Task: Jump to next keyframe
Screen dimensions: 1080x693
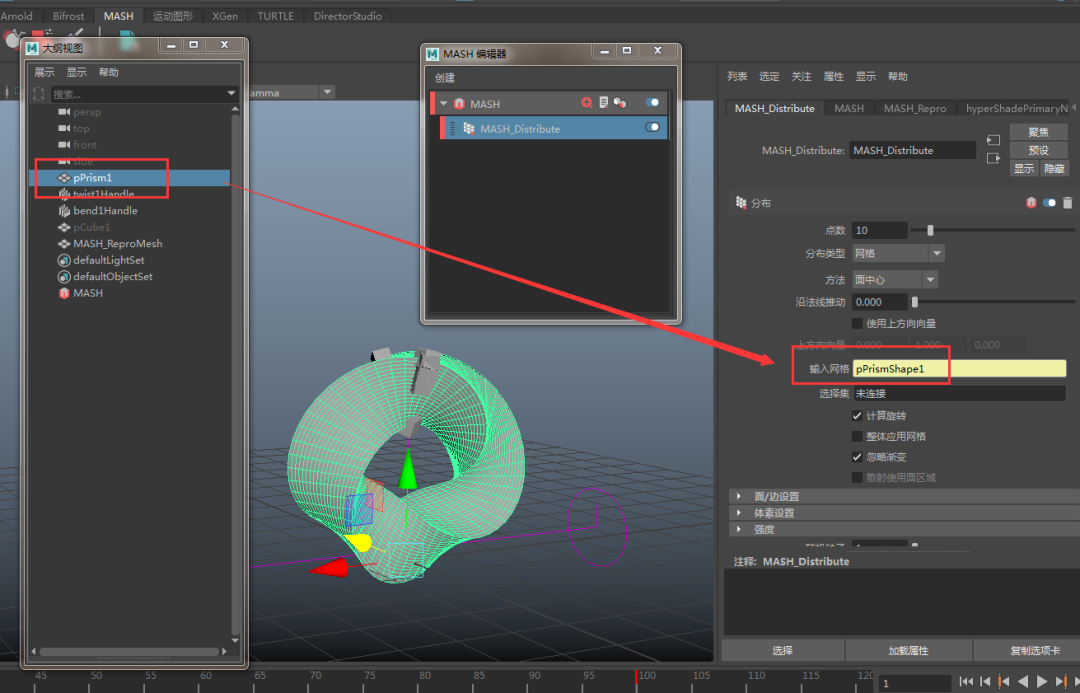Action: coord(1061,681)
